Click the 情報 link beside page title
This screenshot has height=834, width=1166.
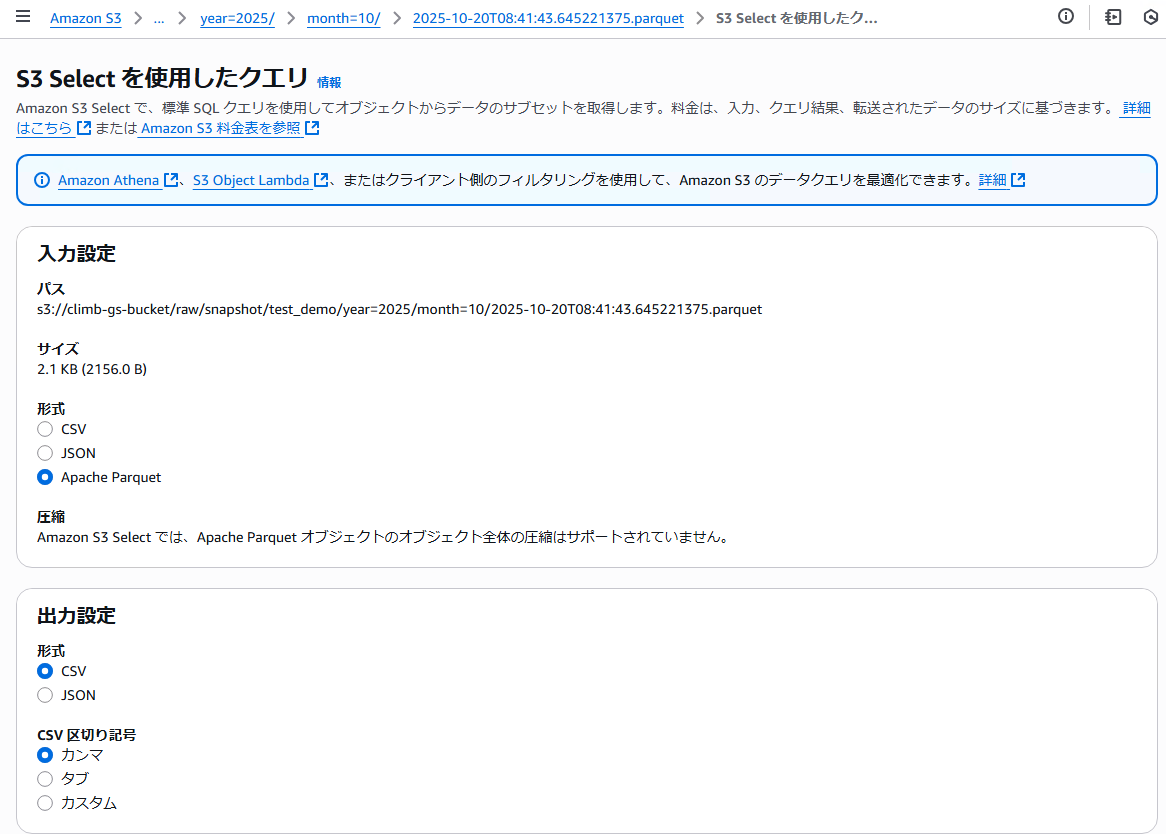point(328,83)
